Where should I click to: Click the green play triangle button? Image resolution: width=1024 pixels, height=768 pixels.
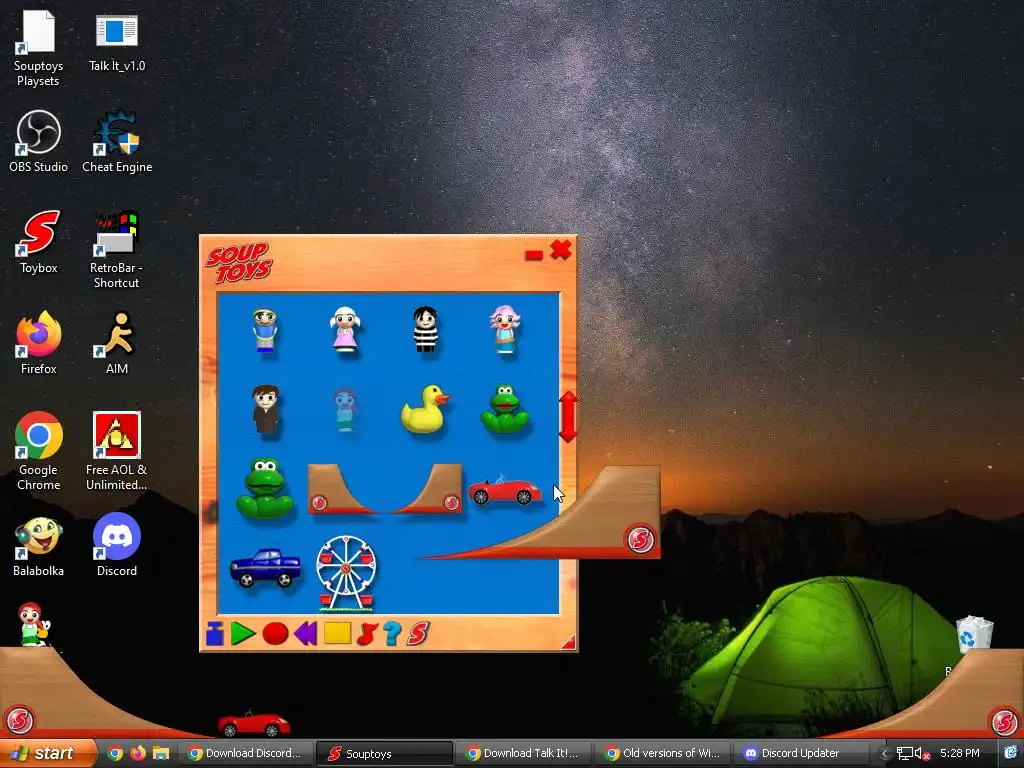243,633
